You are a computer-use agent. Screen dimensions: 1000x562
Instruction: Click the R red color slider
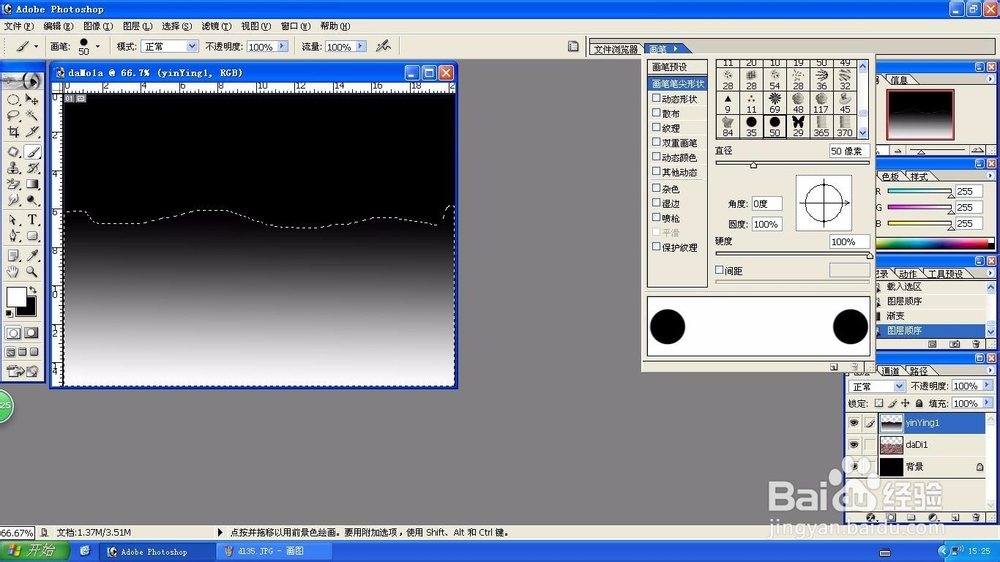(919, 191)
